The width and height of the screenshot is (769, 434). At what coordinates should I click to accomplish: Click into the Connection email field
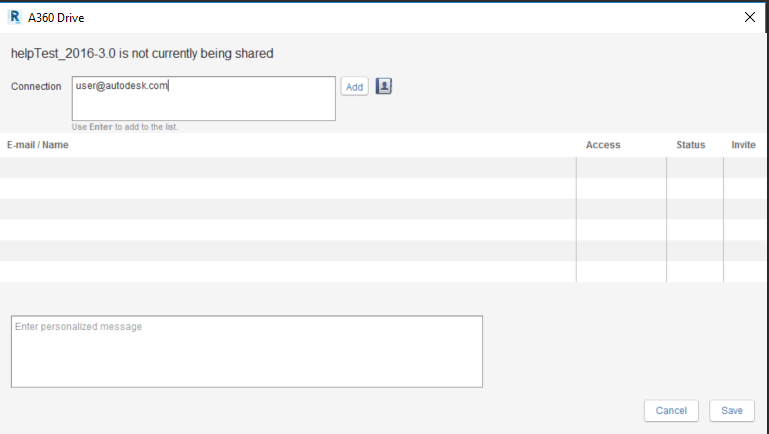pyautogui.click(x=203, y=98)
